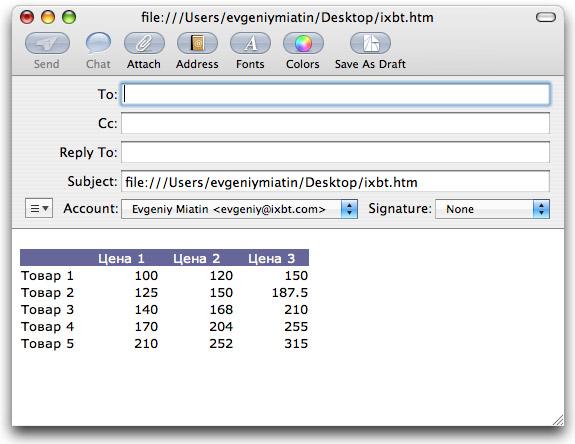The width and height of the screenshot is (575, 444).
Task: Select the 'Товар 3' row label
Action: 48,310
